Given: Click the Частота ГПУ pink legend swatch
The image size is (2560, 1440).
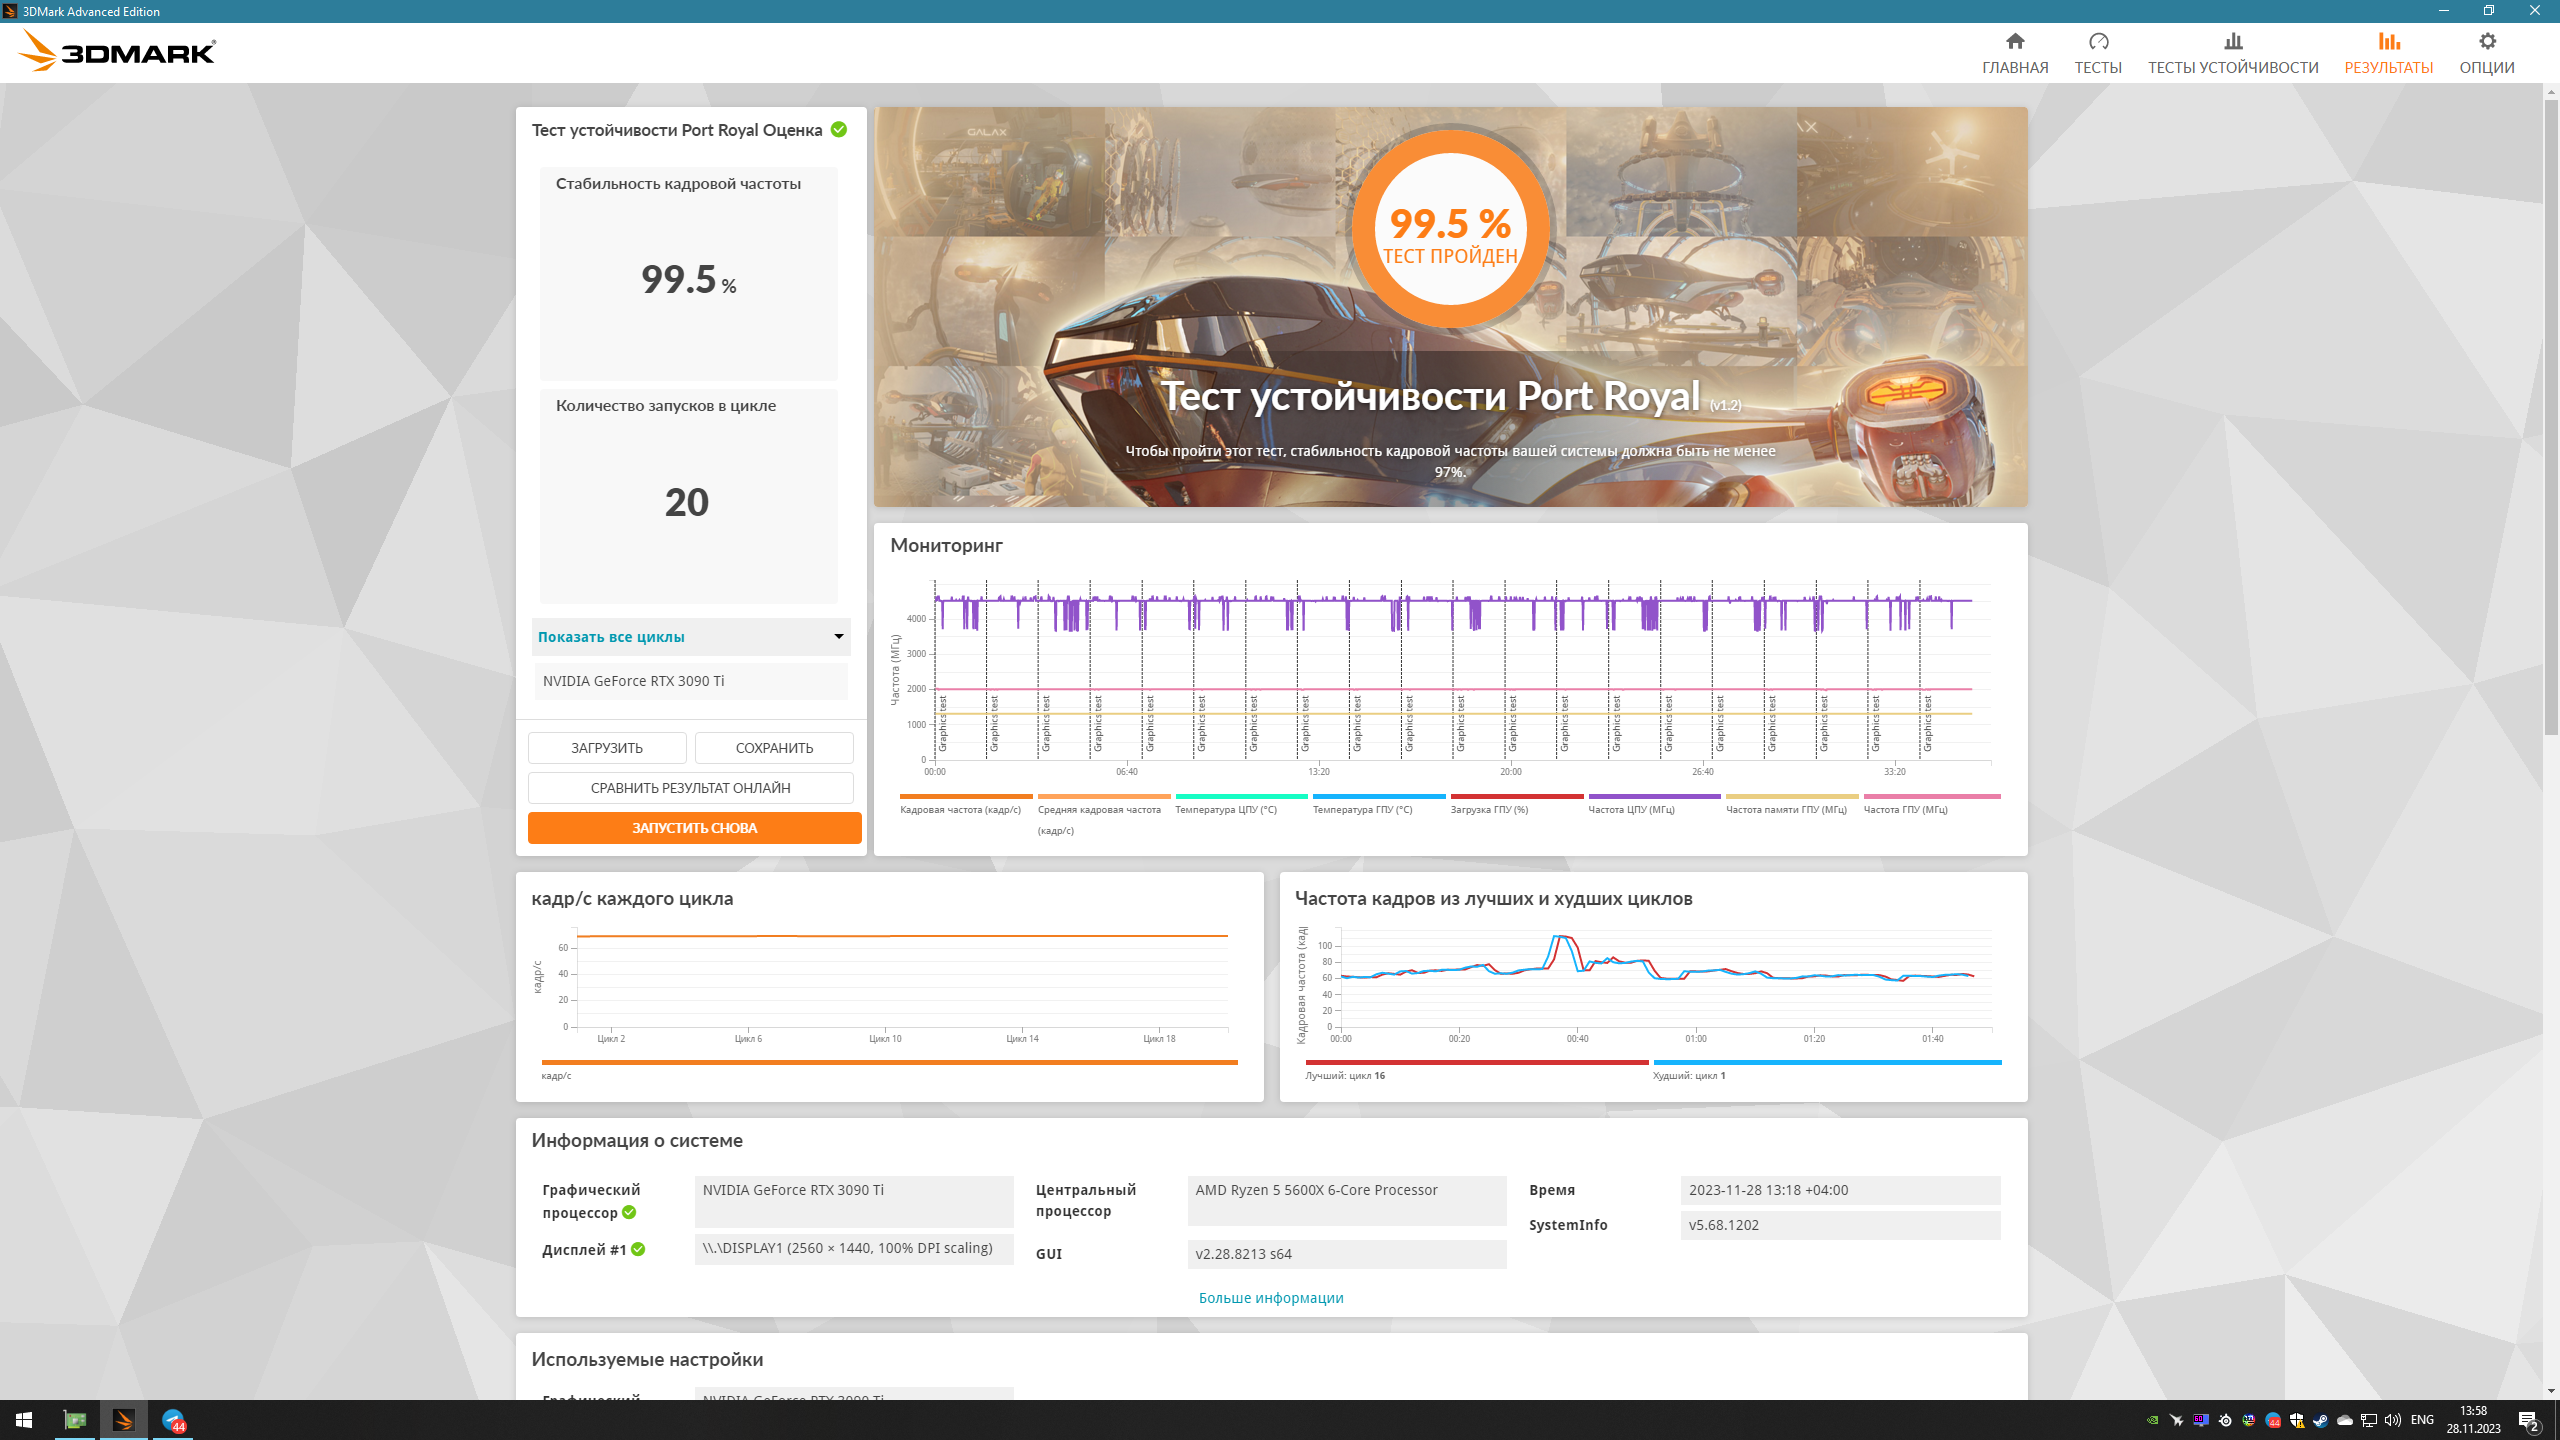Looking at the screenshot, I should coord(1931,797).
